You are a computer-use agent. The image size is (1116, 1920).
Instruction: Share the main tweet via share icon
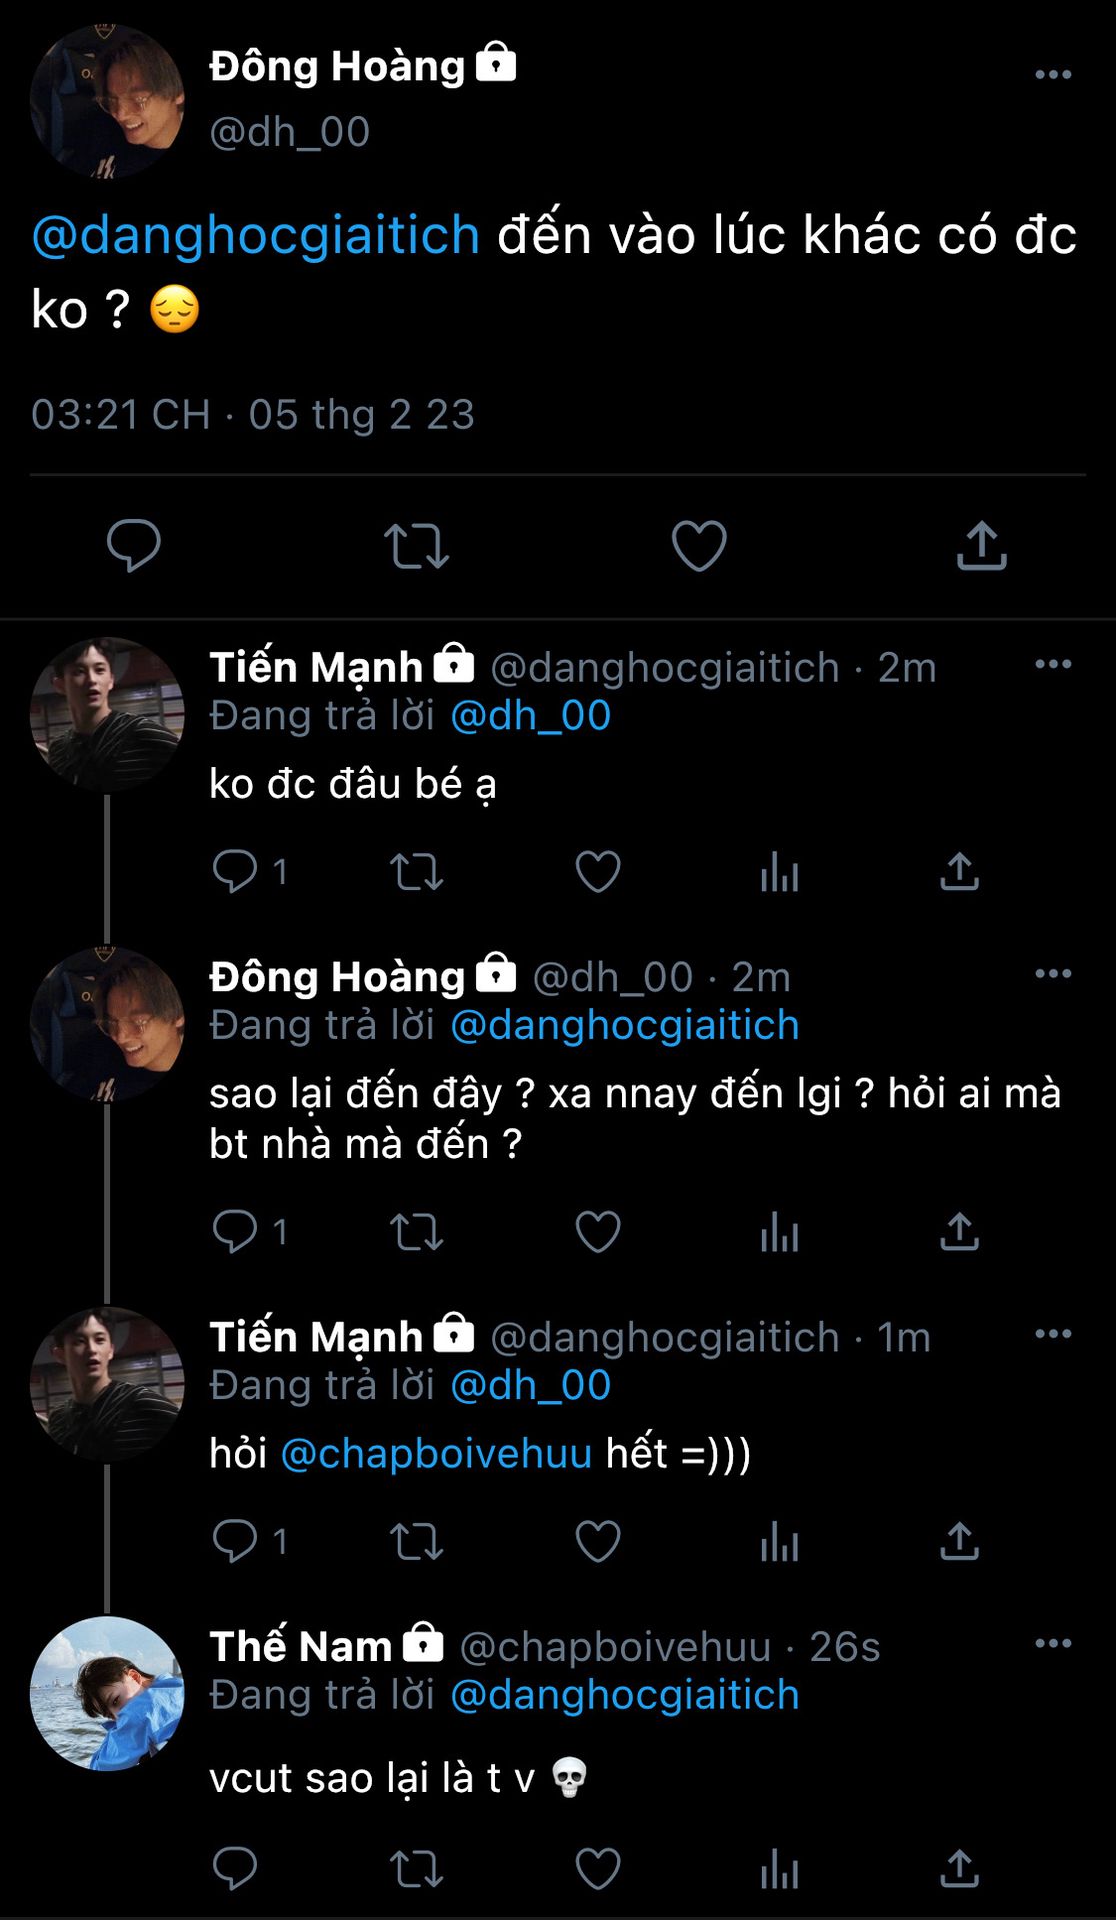[x=981, y=546]
